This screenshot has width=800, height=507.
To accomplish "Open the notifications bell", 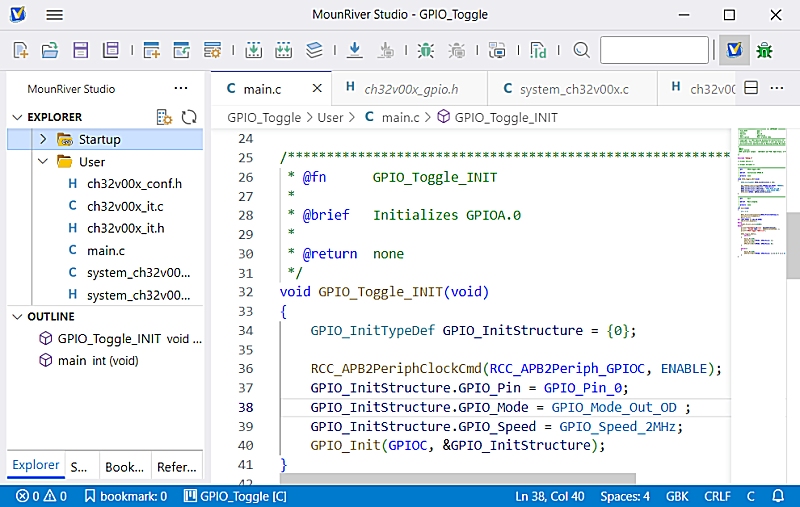I will [x=778, y=496].
